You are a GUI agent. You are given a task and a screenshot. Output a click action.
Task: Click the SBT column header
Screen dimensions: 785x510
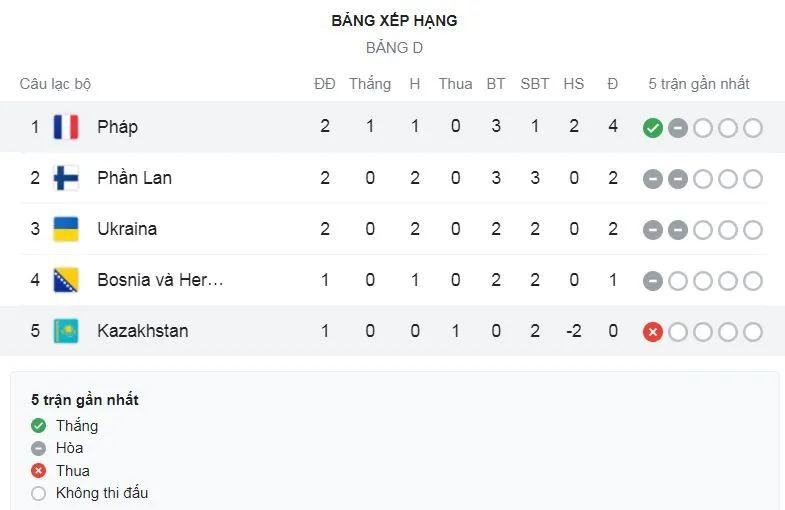tap(535, 84)
